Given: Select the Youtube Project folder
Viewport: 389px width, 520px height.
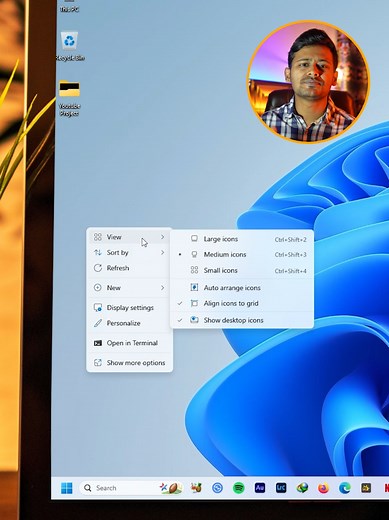Looking at the screenshot, I should pos(69,98).
